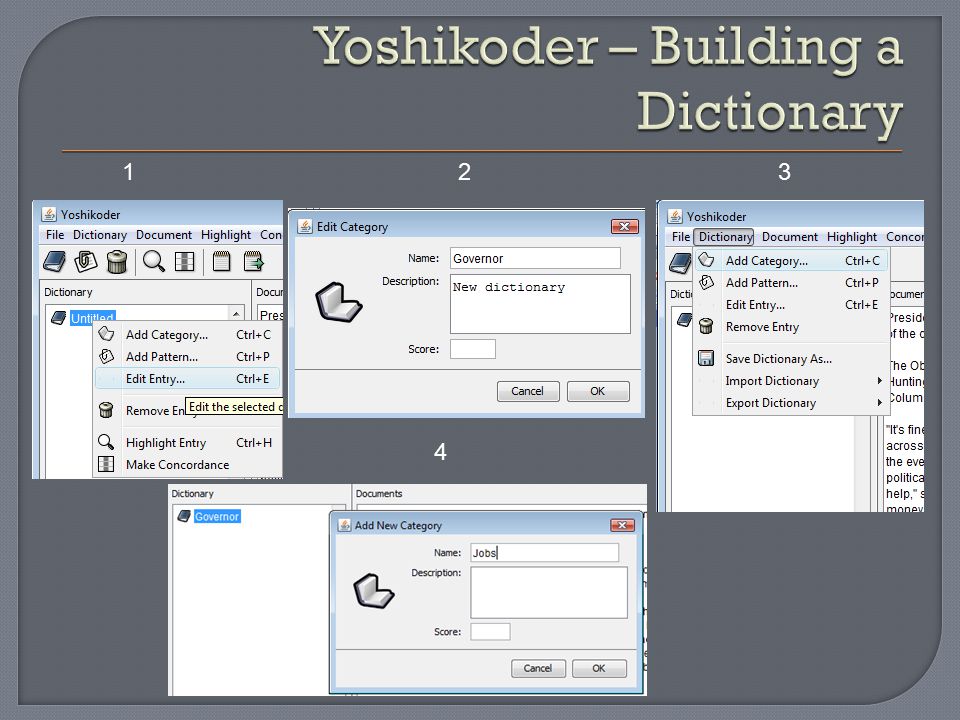The image size is (960, 720).
Task: Click the notepad report toolbar icon in window 1
Action: click(x=222, y=261)
